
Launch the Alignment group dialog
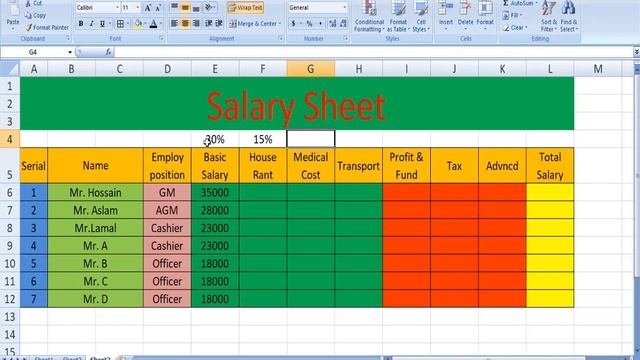280,38
